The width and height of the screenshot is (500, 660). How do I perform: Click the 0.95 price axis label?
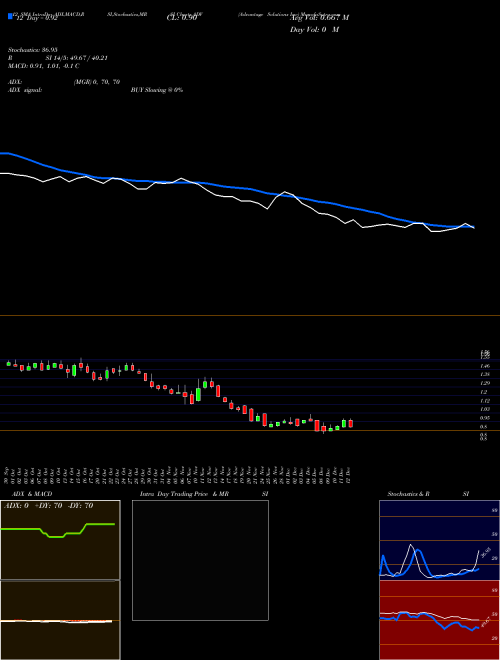click(x=485, y=418)
